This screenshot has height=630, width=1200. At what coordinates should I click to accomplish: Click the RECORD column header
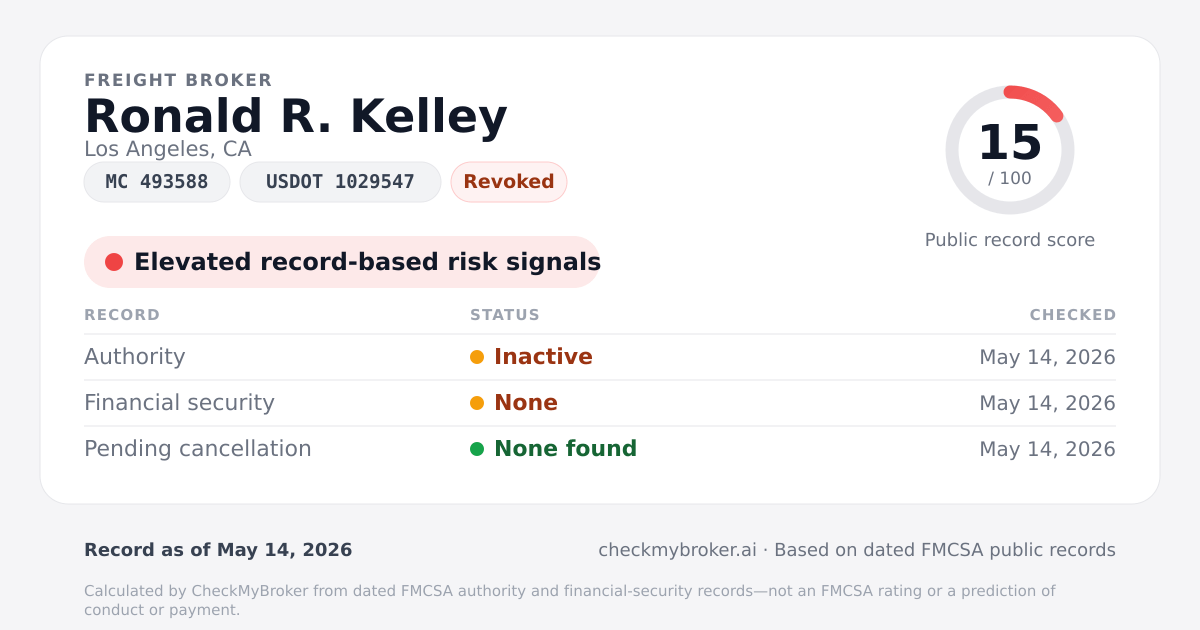click(122, 315)
